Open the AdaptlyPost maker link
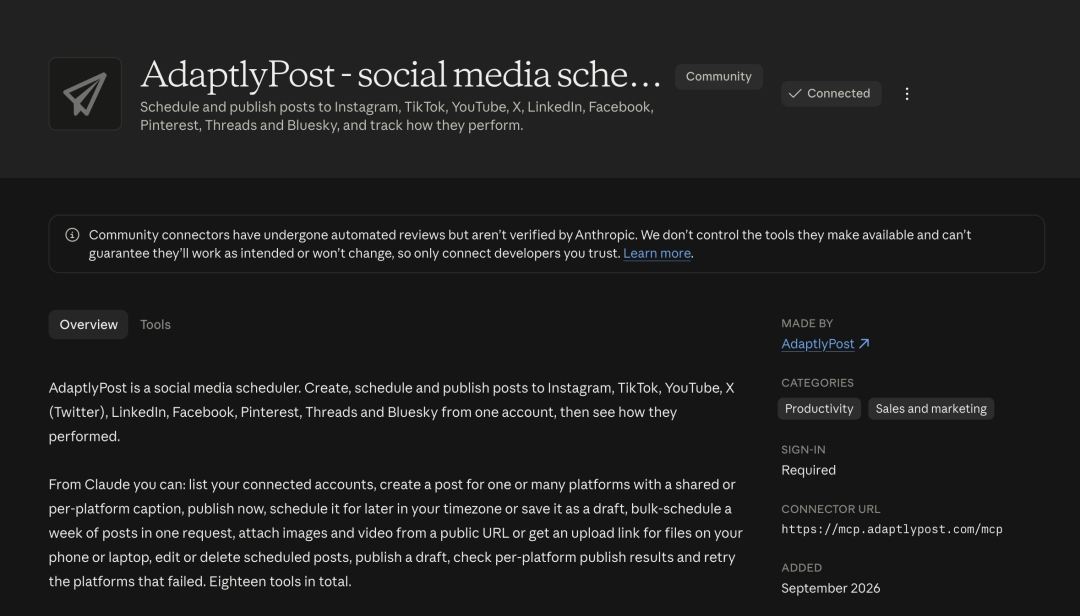The image size is (1080, 616). coord(818,344)
